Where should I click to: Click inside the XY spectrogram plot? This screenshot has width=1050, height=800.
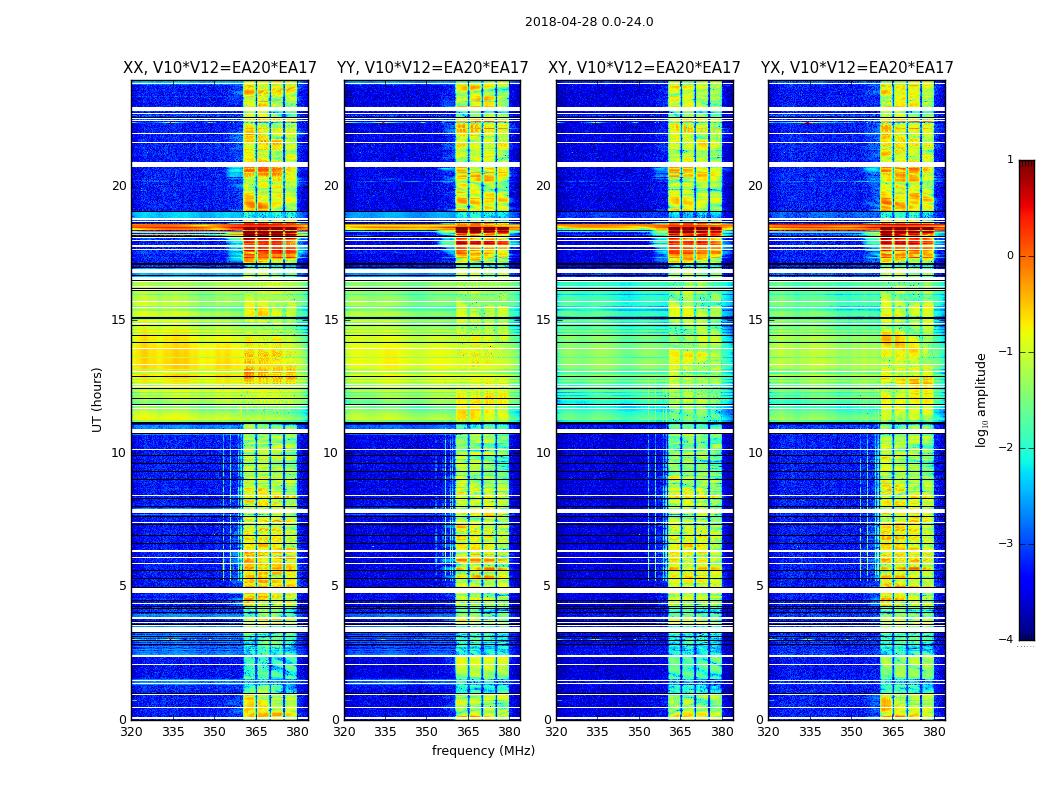point(644,400)
